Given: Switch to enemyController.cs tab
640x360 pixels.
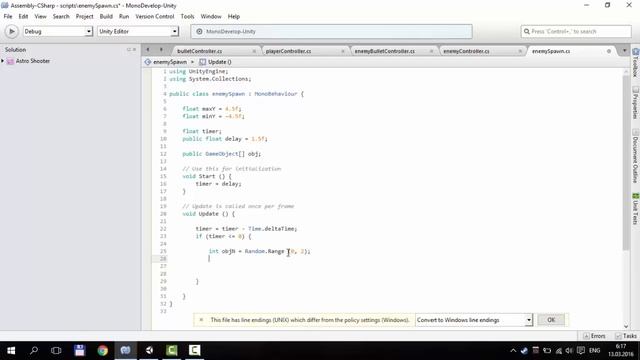Looking at the screenshot, I should 466,51.
